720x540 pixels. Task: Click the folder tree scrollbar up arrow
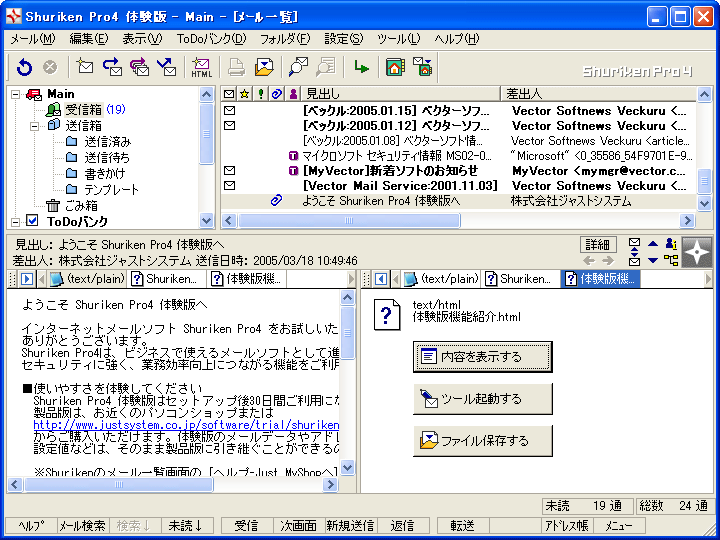coord(207,95)
